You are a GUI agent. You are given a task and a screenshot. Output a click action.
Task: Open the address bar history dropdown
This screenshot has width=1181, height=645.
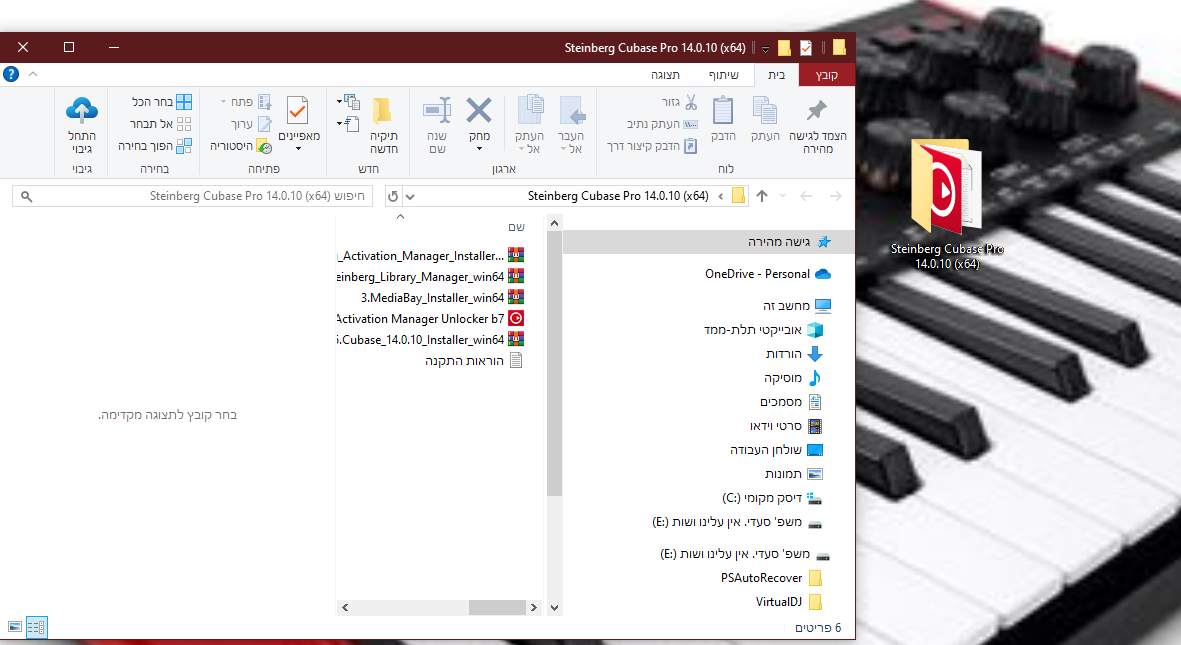[410, 197]
